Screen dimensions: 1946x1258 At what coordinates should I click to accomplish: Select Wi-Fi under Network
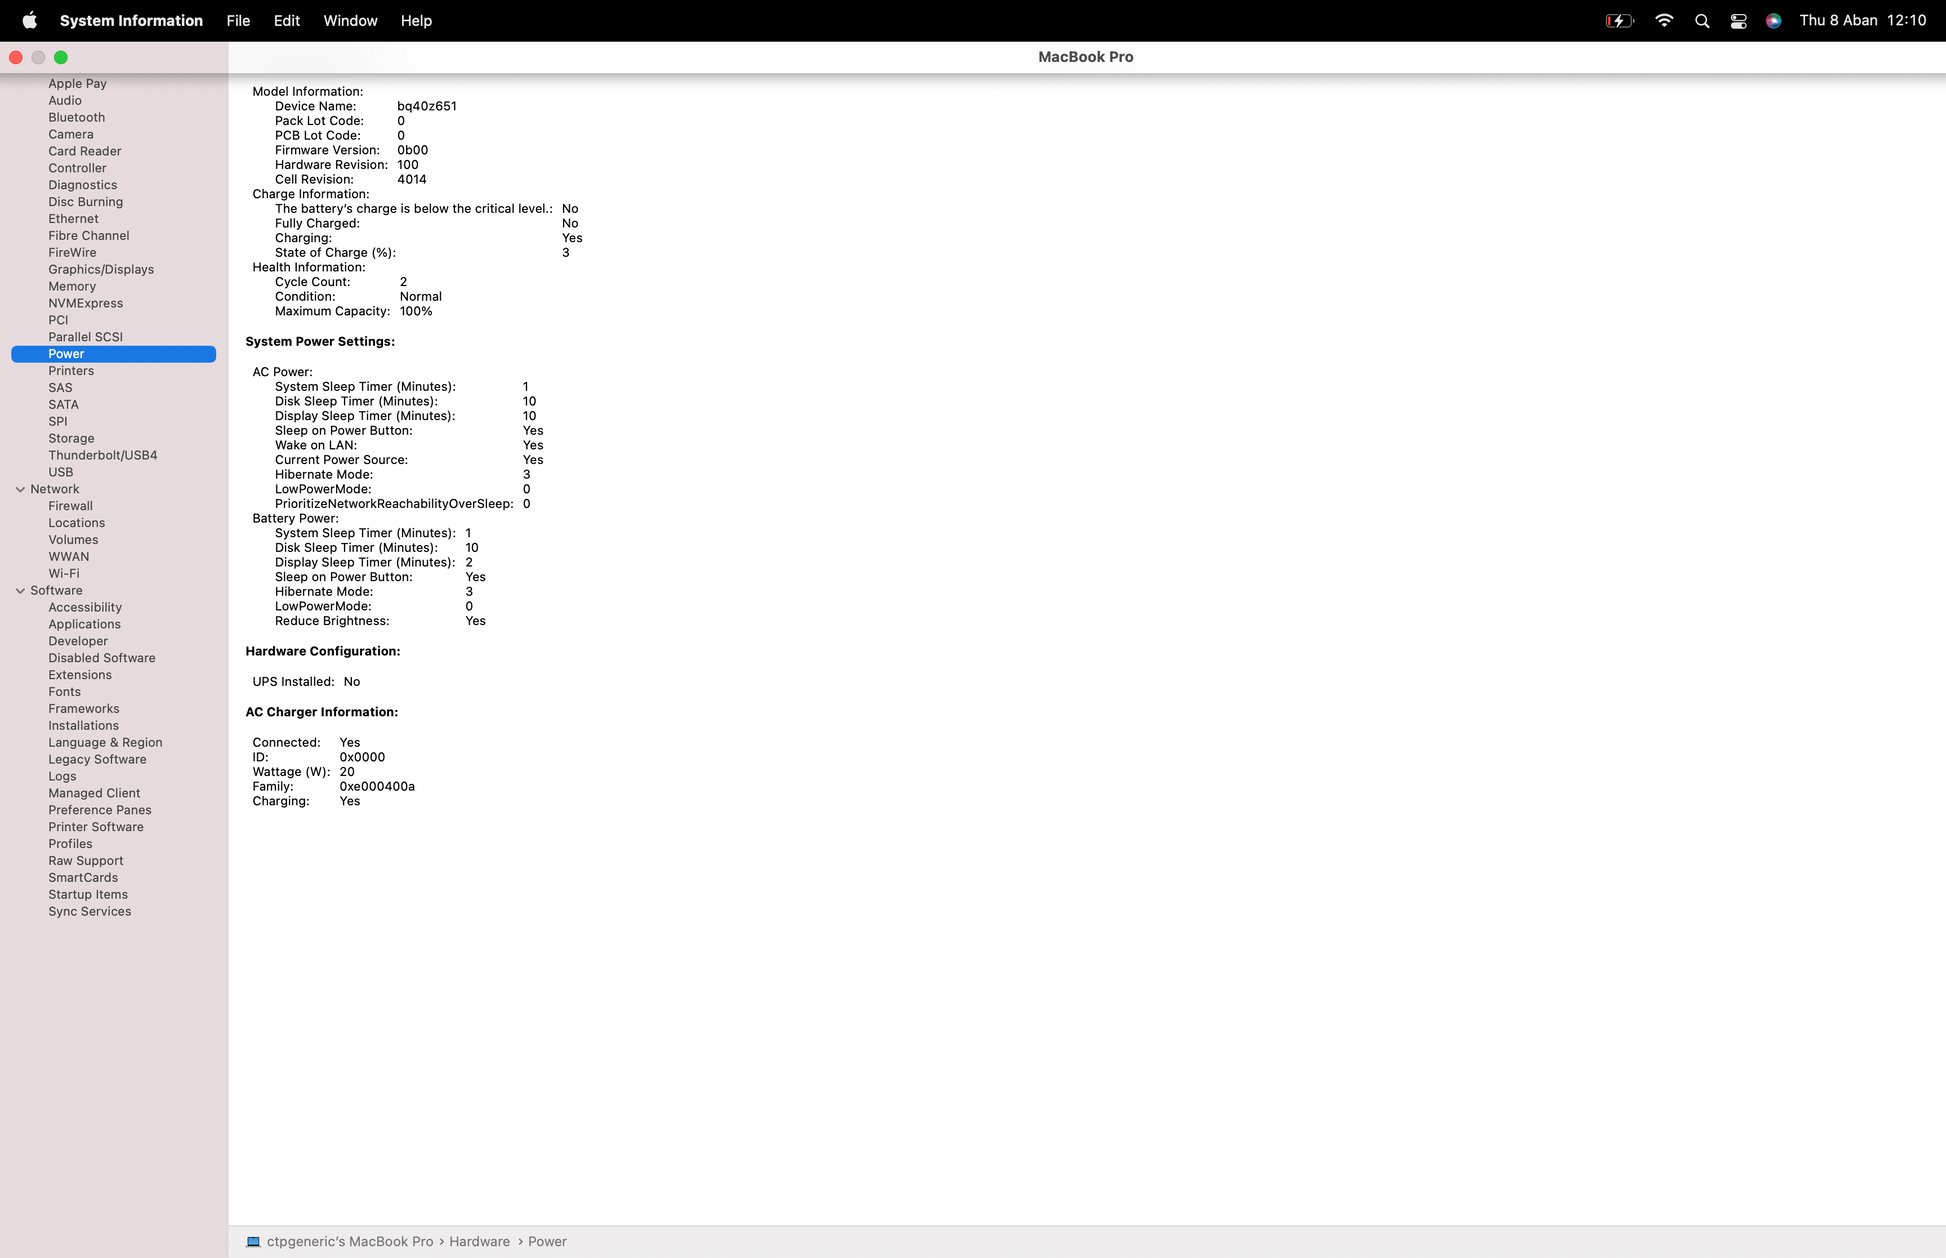coord(64,573)
